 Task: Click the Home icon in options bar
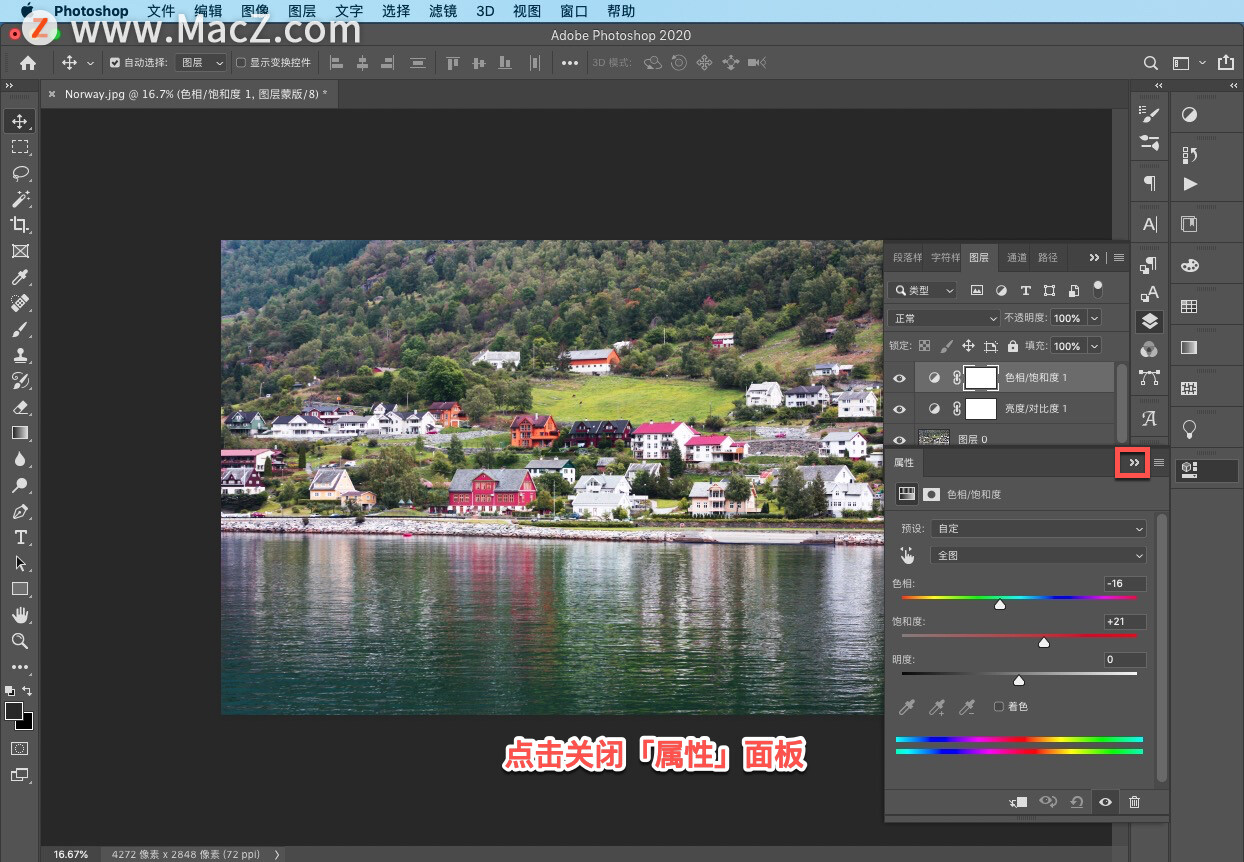28,63
